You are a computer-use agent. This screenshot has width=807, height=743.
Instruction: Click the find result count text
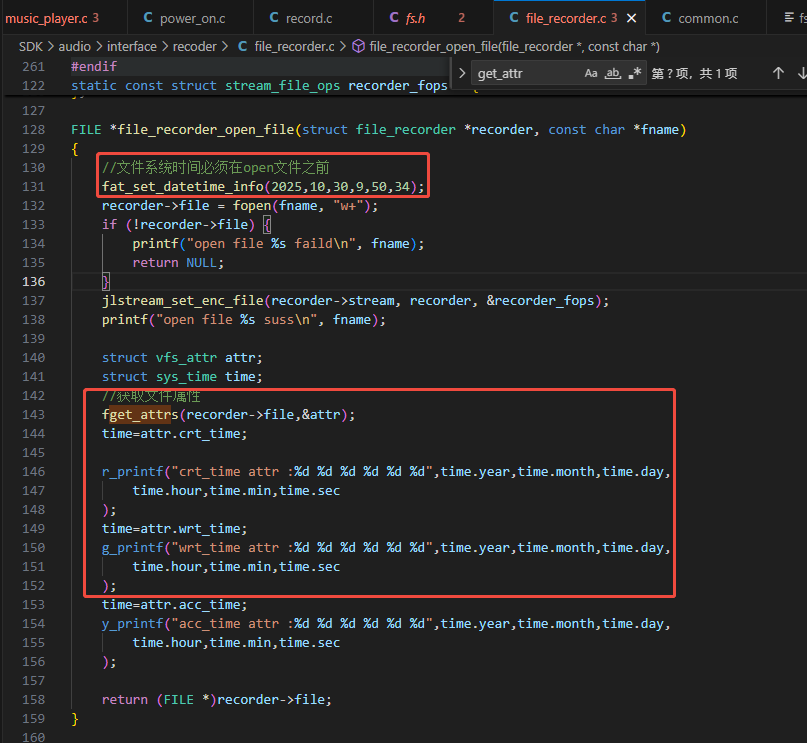point(694,74)
